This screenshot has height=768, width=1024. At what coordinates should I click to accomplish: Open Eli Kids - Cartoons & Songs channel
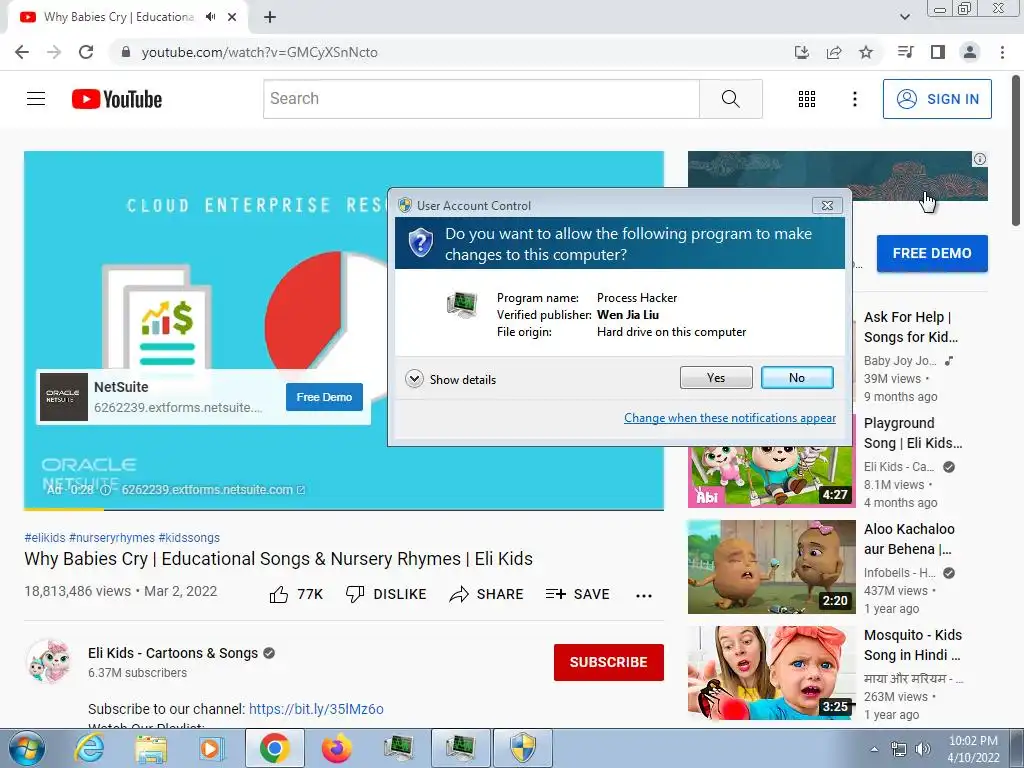coord(173,653)
